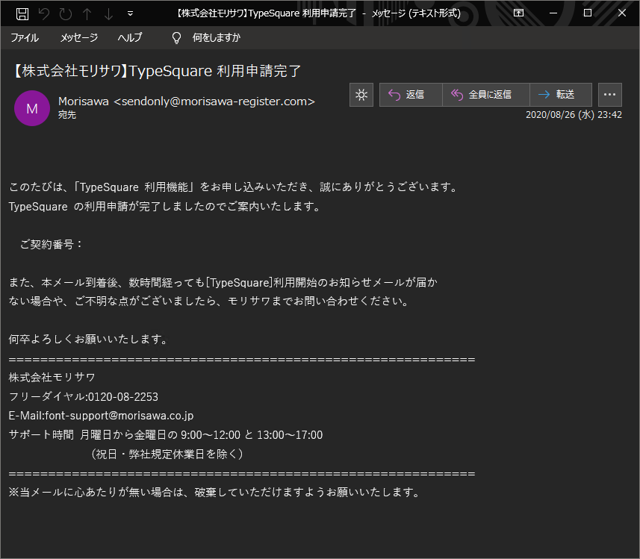Reply with the 返信 button

[411, 95]
